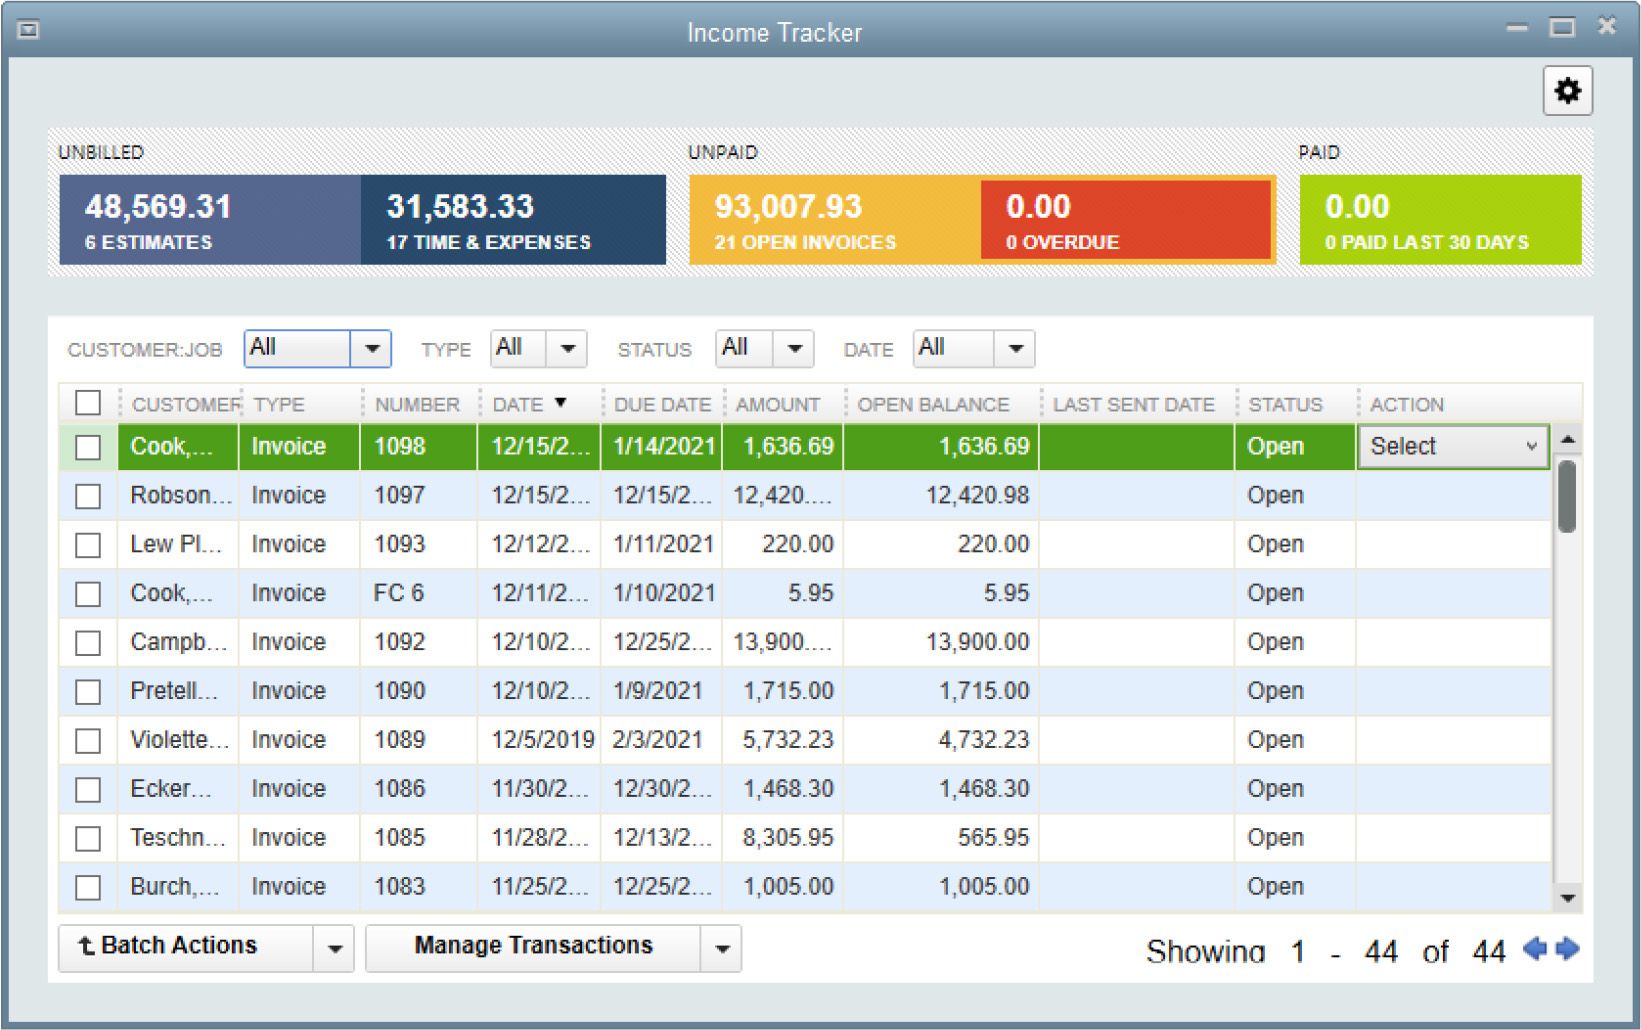Filter by the 6 Estimates unbilled block
Image resolution: width=1641 pixels, height=1030 pixels.
pyautogui.click(x=210, y=220)
